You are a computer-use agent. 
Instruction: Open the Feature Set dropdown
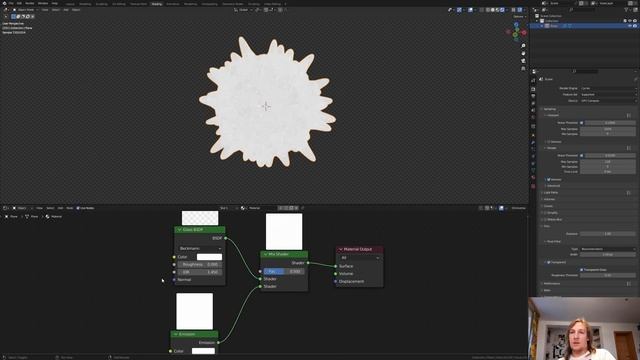[608, 94]
